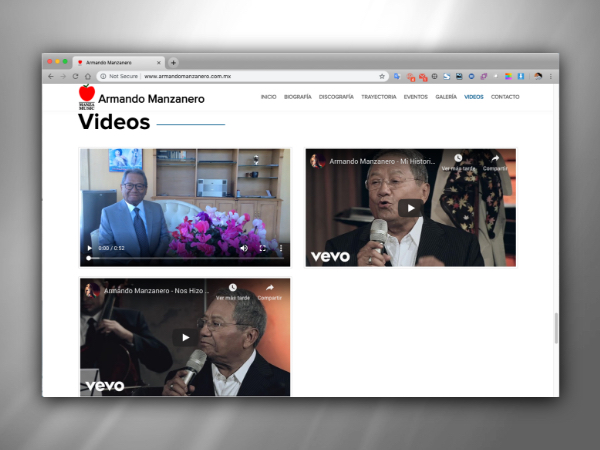600x450 pixels.
Task: Reload the page with refresh icon
Action: pos(75,77)
